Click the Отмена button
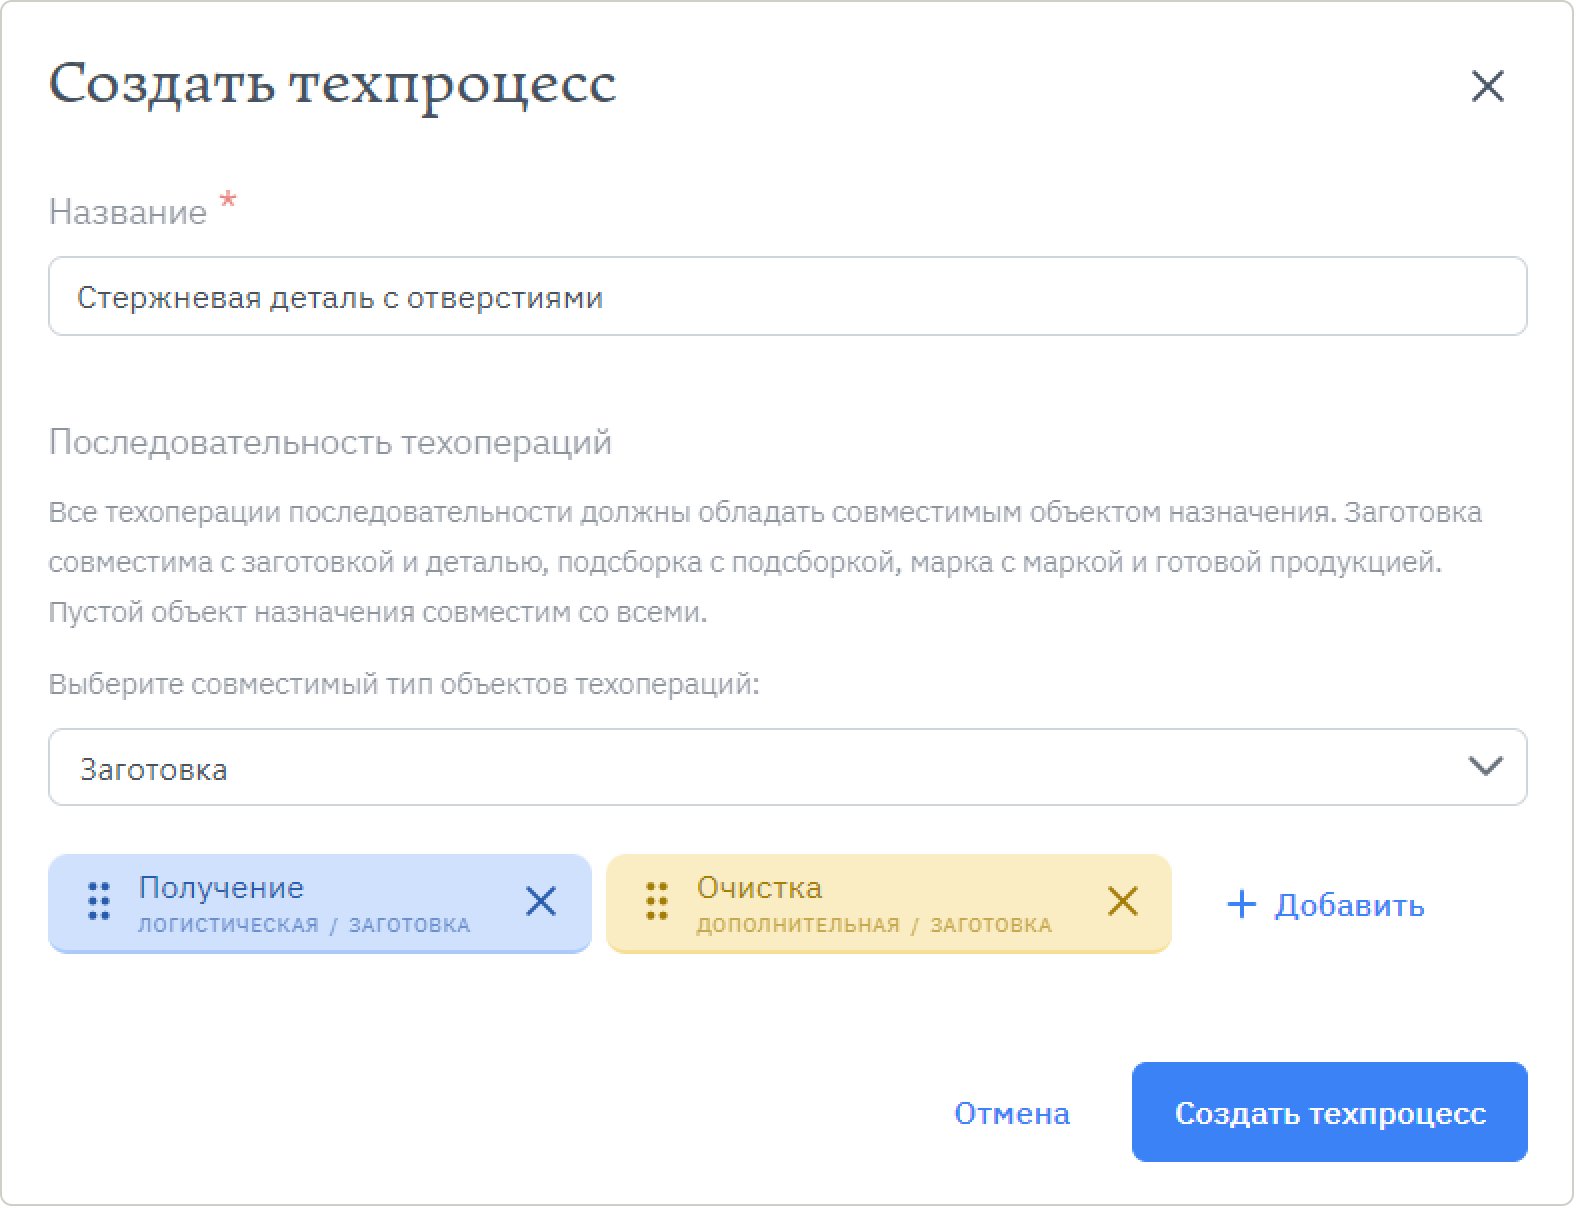This screenshot has height=1206, width=1574. [1012, 1113]
